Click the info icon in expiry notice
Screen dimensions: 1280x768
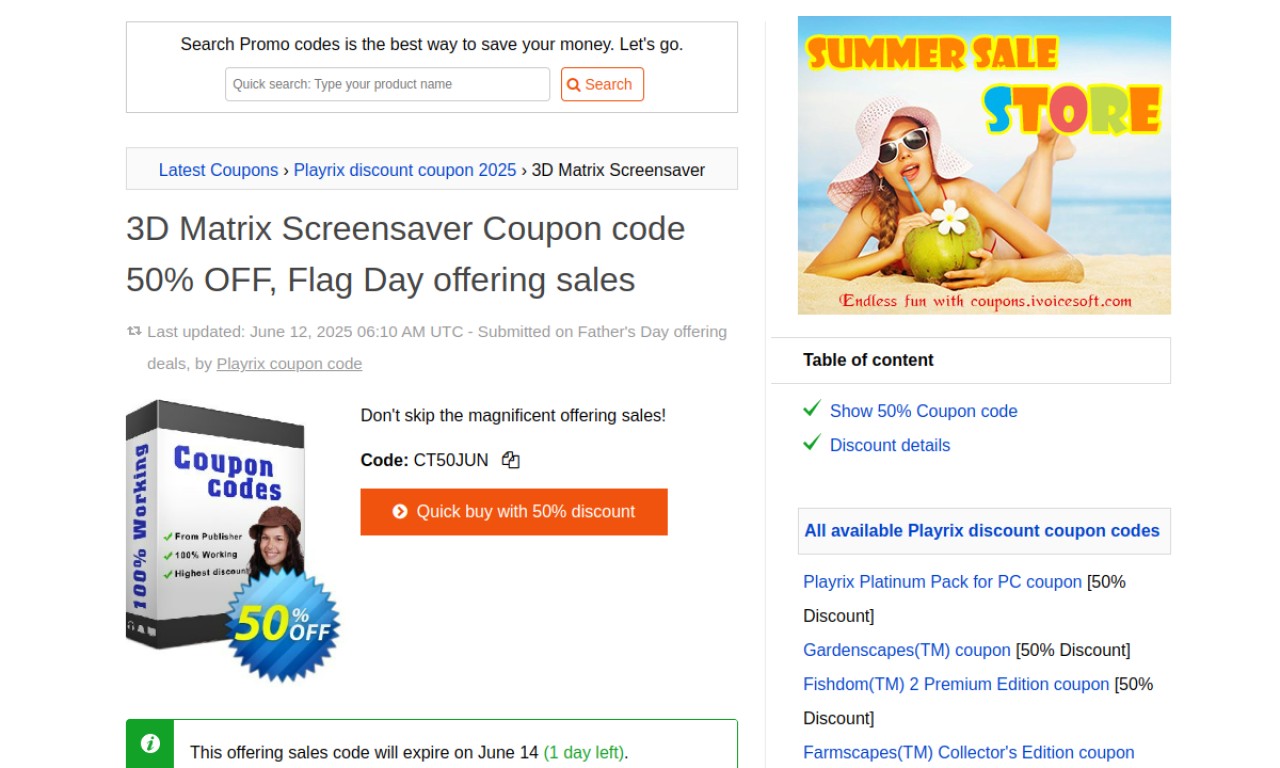(x=150, y=743)
